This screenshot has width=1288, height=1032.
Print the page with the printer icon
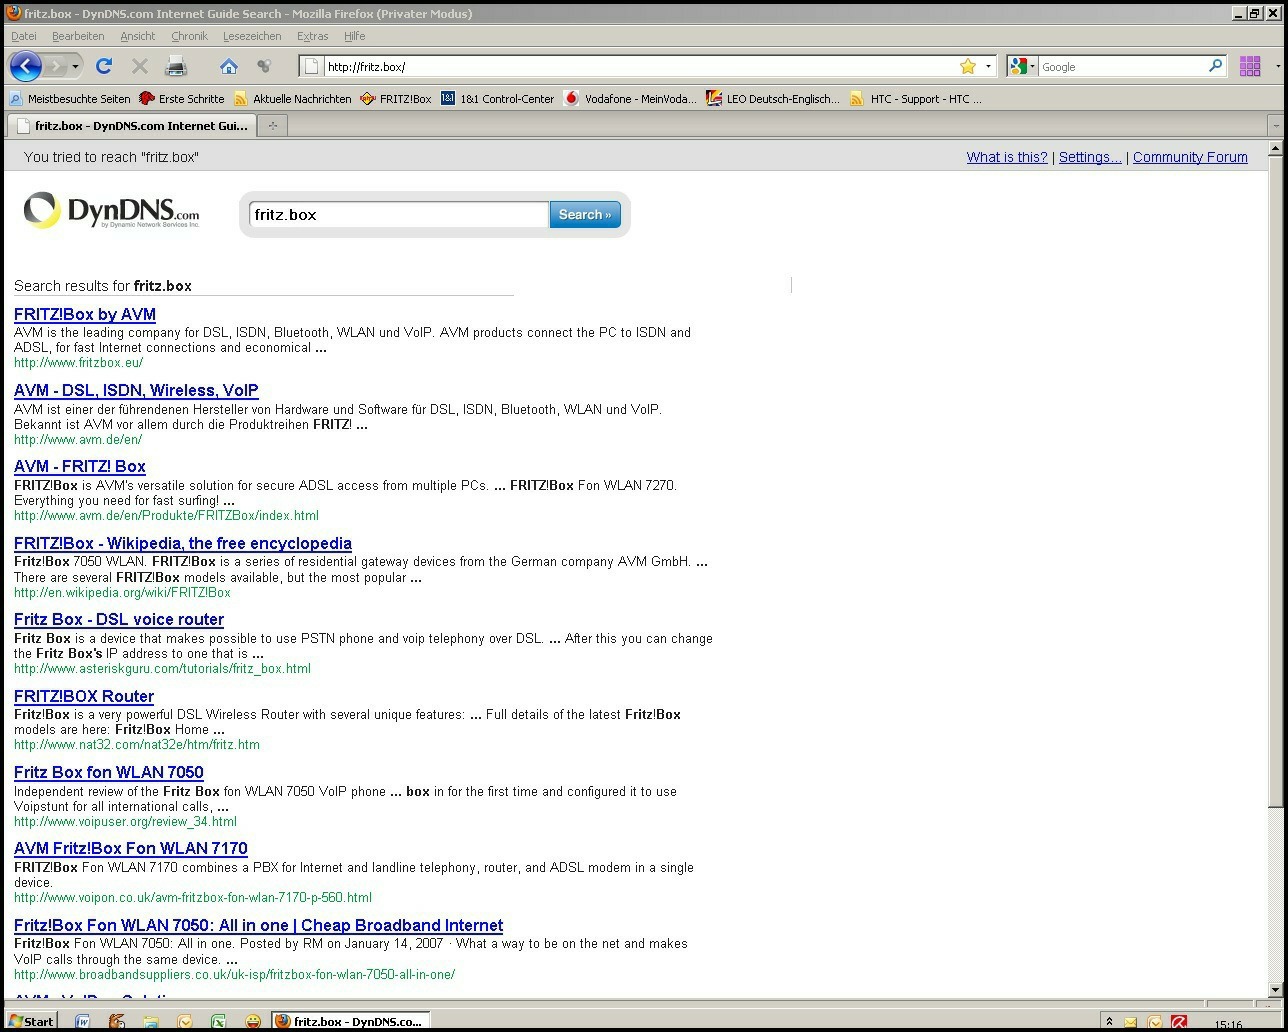pyautogui.click(x=176, y=67)
